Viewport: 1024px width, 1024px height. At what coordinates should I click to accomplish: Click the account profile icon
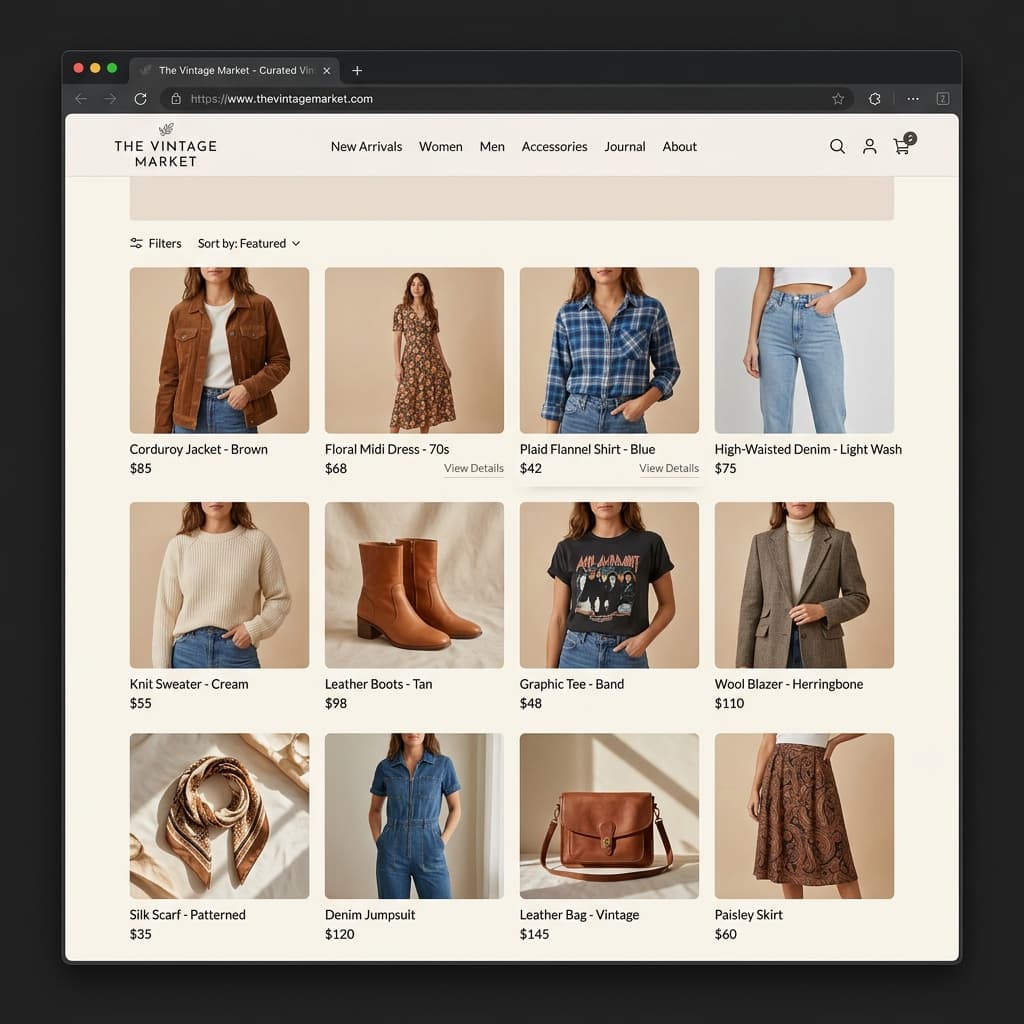pos(869,146)
